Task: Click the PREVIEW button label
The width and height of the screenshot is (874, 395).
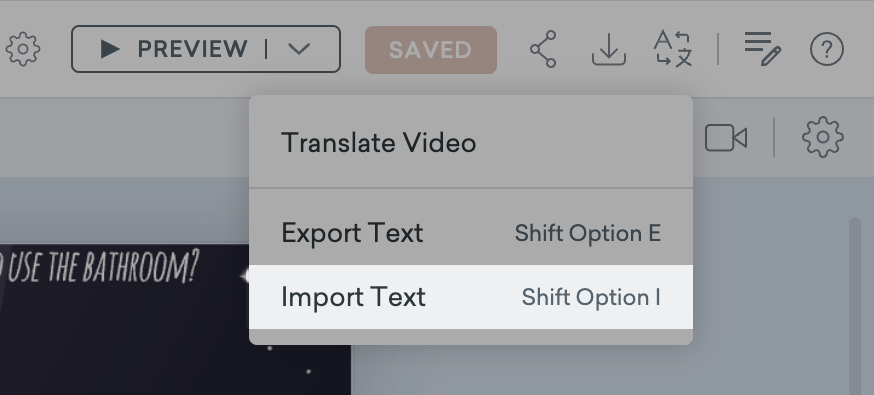Action: click(x=192, y=49)
